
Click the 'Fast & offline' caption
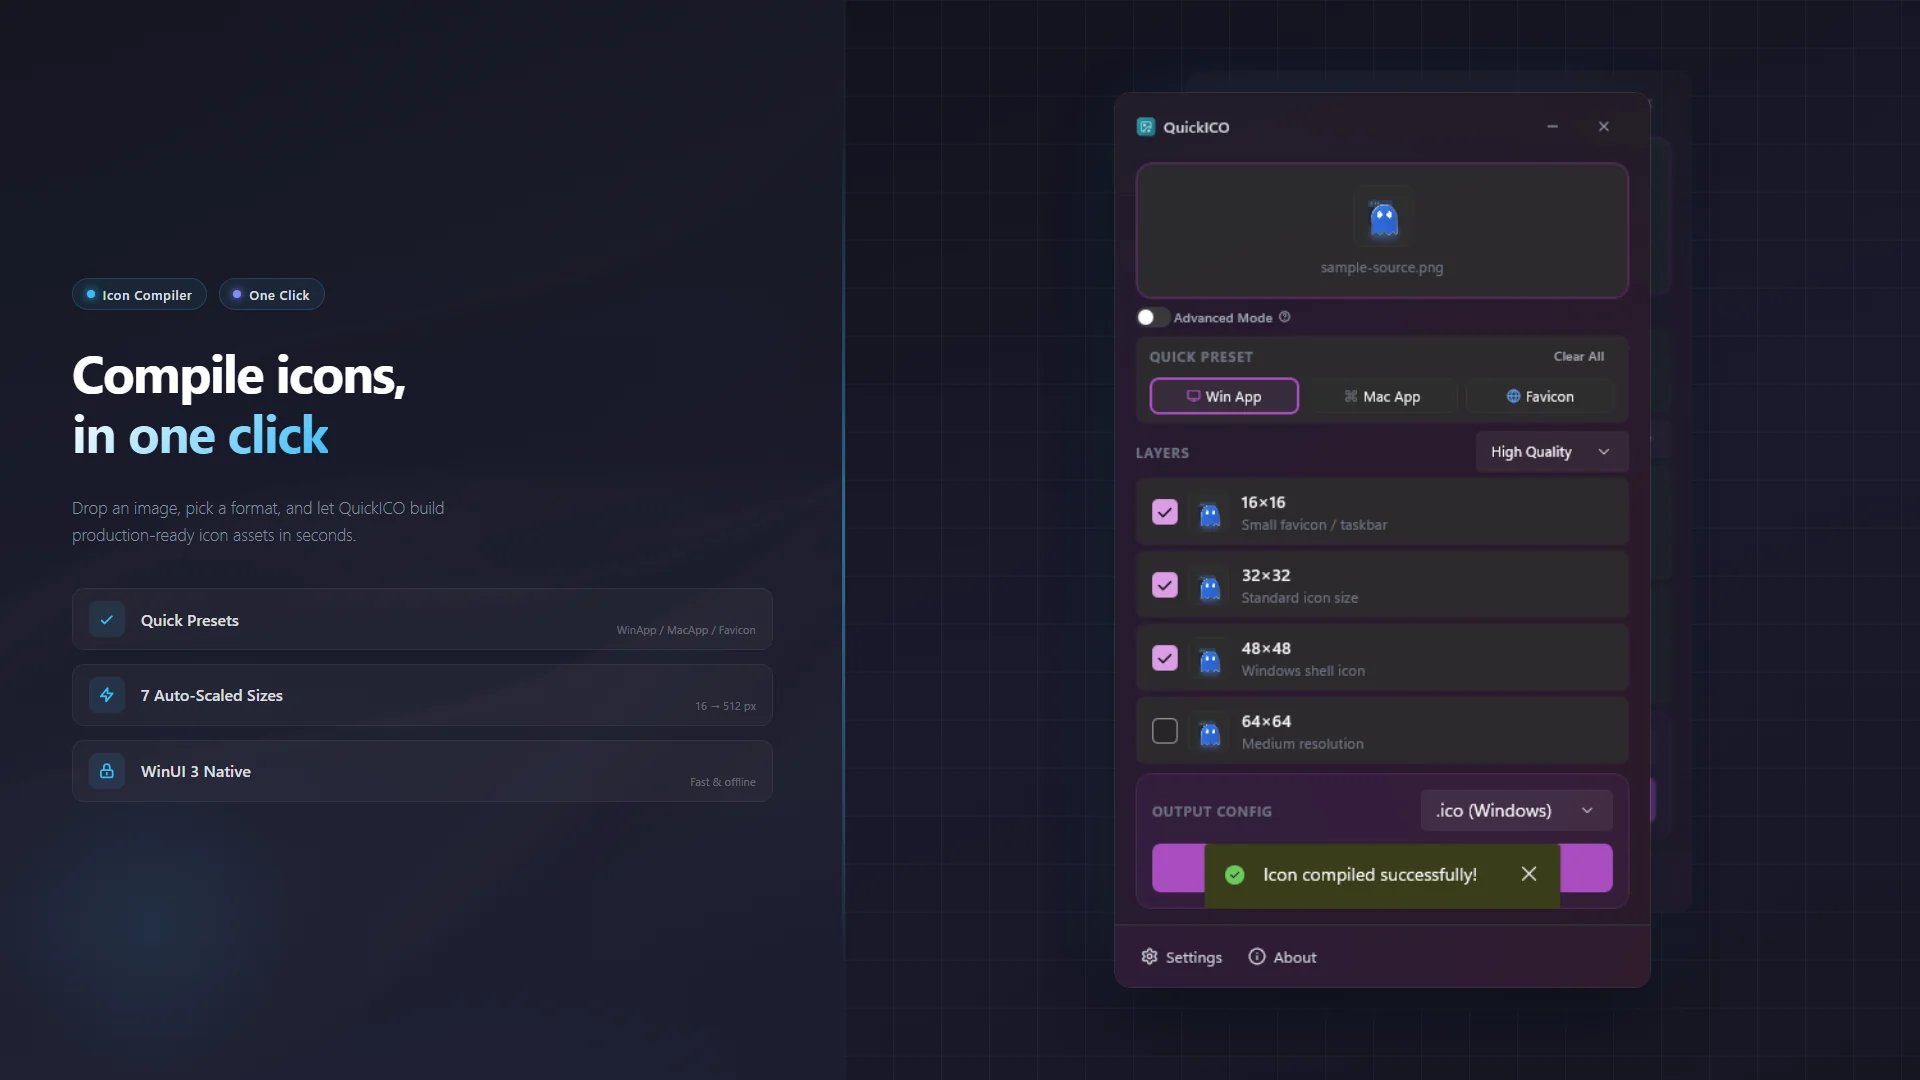tap(723, 782)
